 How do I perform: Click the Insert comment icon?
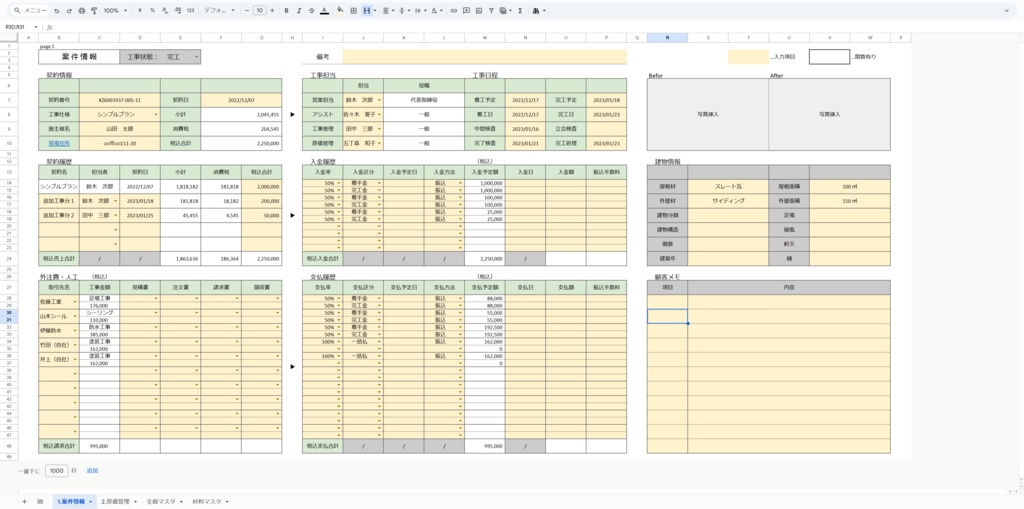466,10
